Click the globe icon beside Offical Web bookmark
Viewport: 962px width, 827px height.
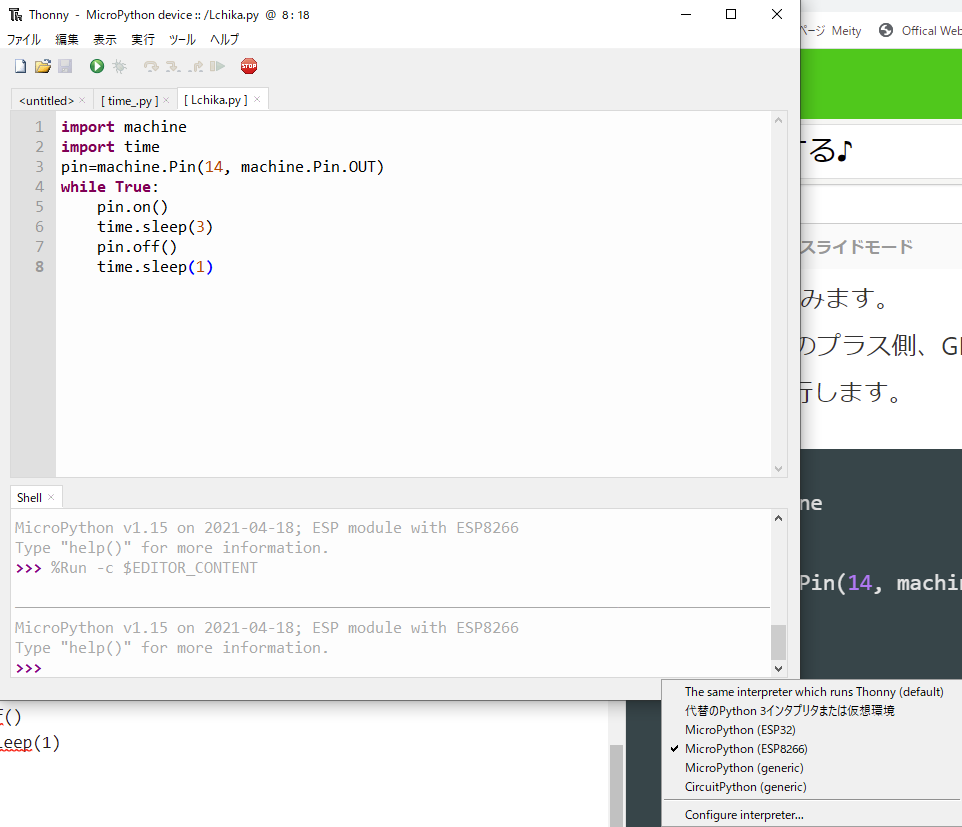pos(886,30)
